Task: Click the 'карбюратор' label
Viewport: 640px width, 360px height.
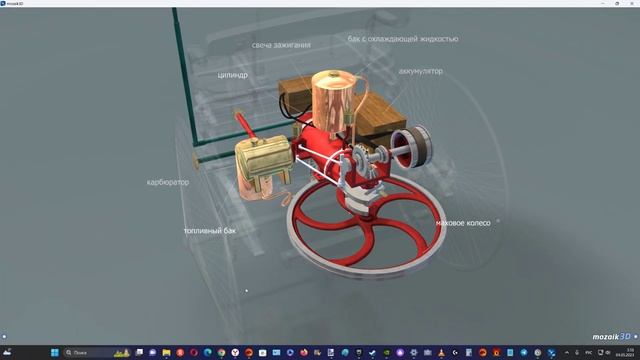Action: pos(168,182)
